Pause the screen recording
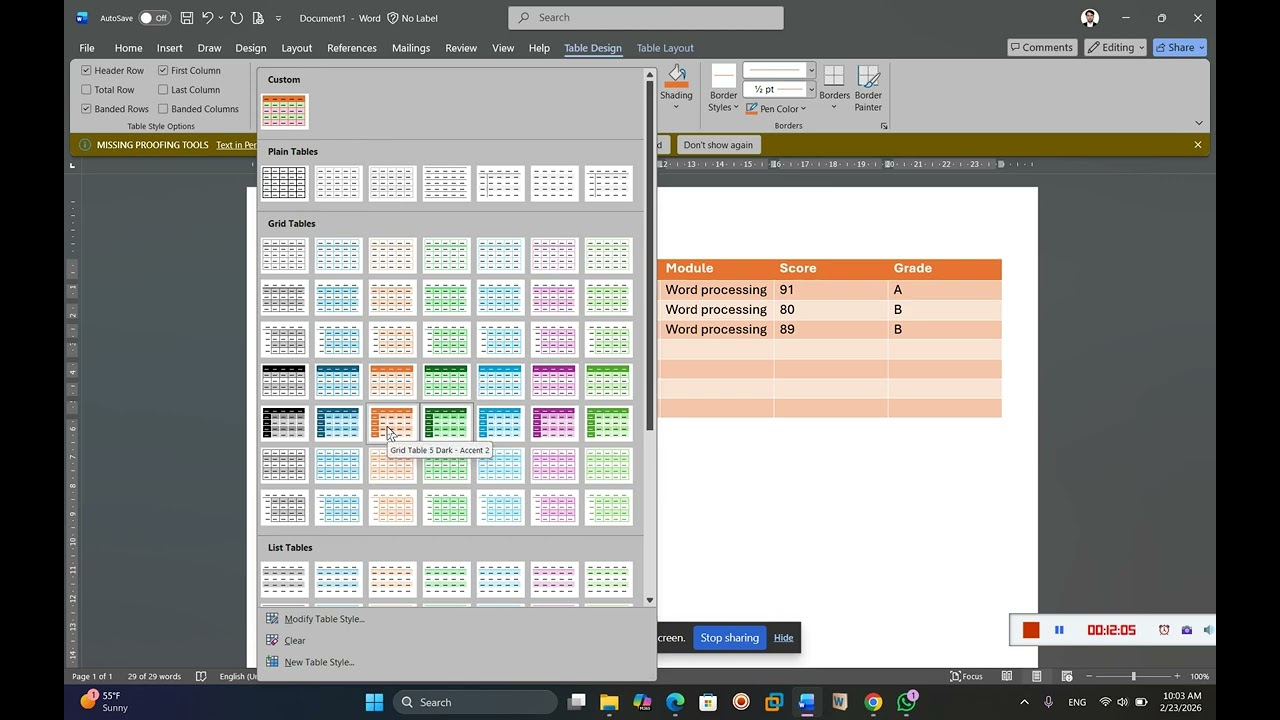Image resolution: width=1280 pixels, height=720 pixels. (1059, 630)
